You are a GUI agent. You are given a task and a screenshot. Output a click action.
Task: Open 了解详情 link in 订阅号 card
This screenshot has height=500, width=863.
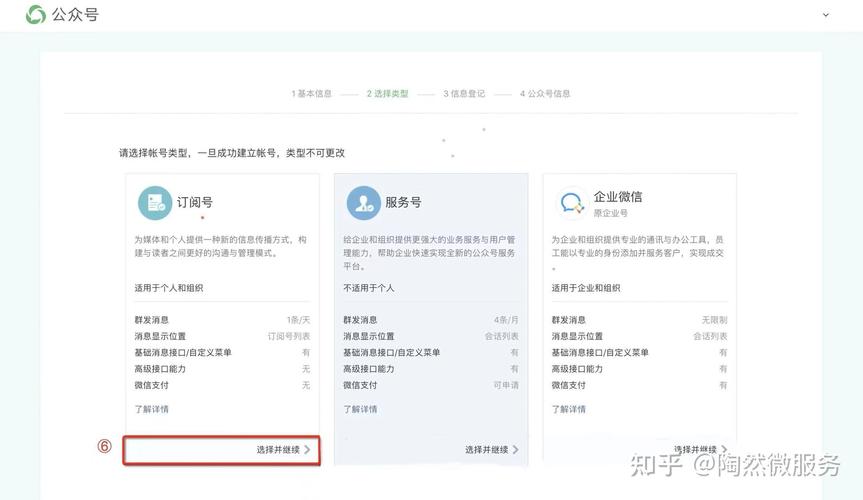pos(151,409)
